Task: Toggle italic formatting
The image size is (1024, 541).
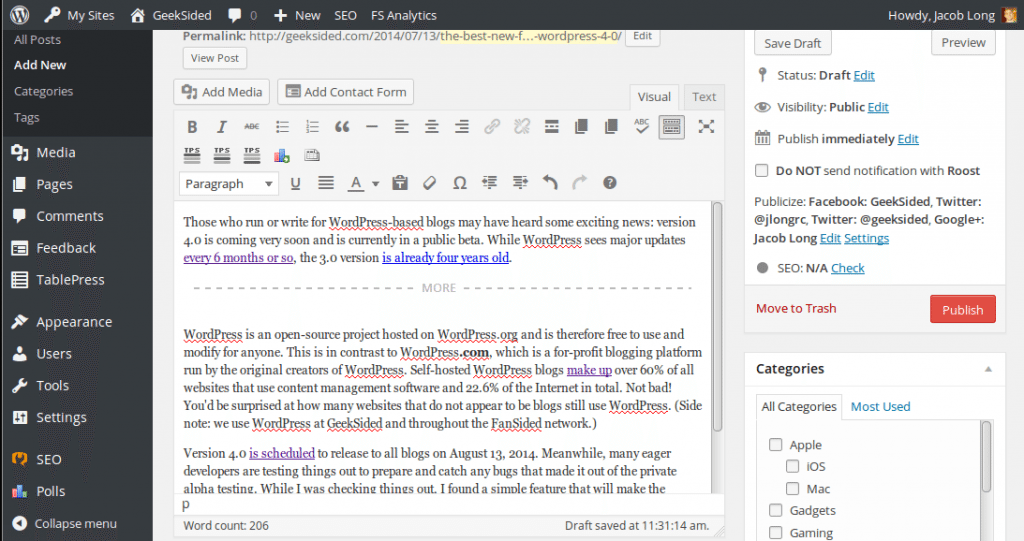Action: [x=222, y=127]
